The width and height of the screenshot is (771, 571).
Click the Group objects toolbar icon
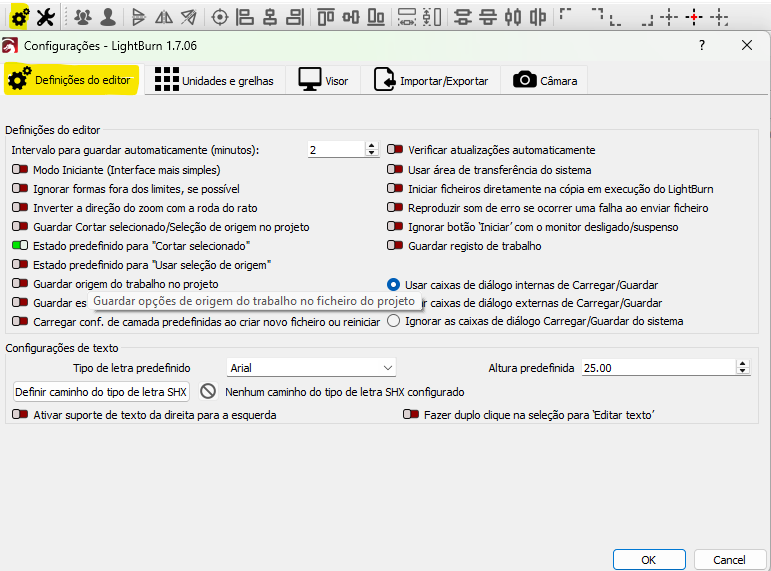[x=83, y=16]
